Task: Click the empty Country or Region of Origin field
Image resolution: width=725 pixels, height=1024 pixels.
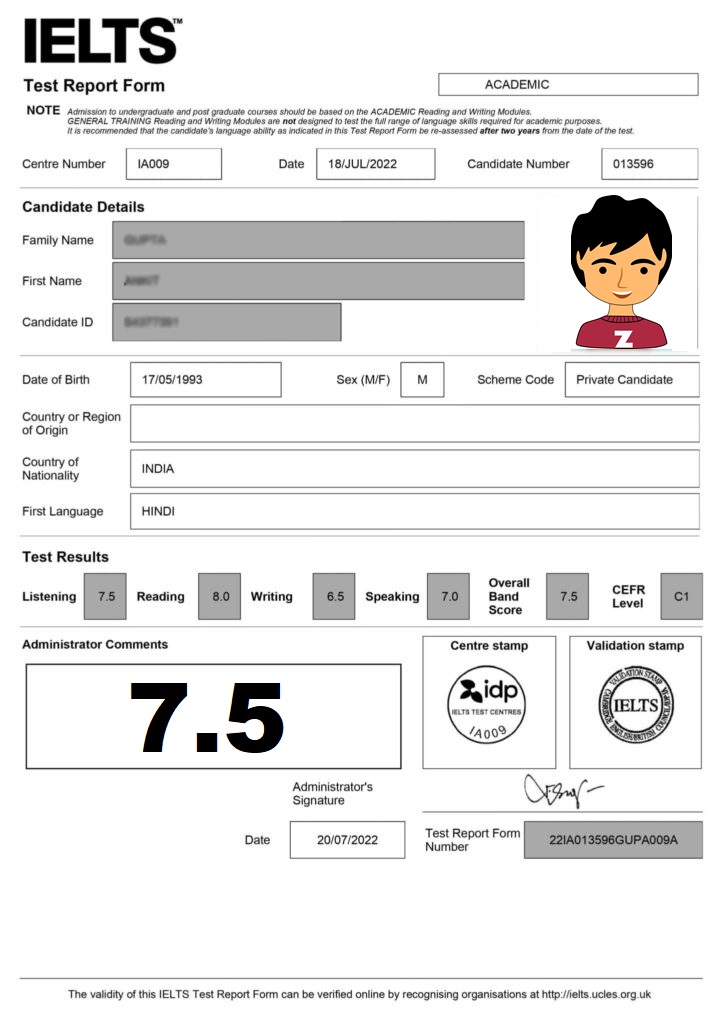Action: pos(414,423)
